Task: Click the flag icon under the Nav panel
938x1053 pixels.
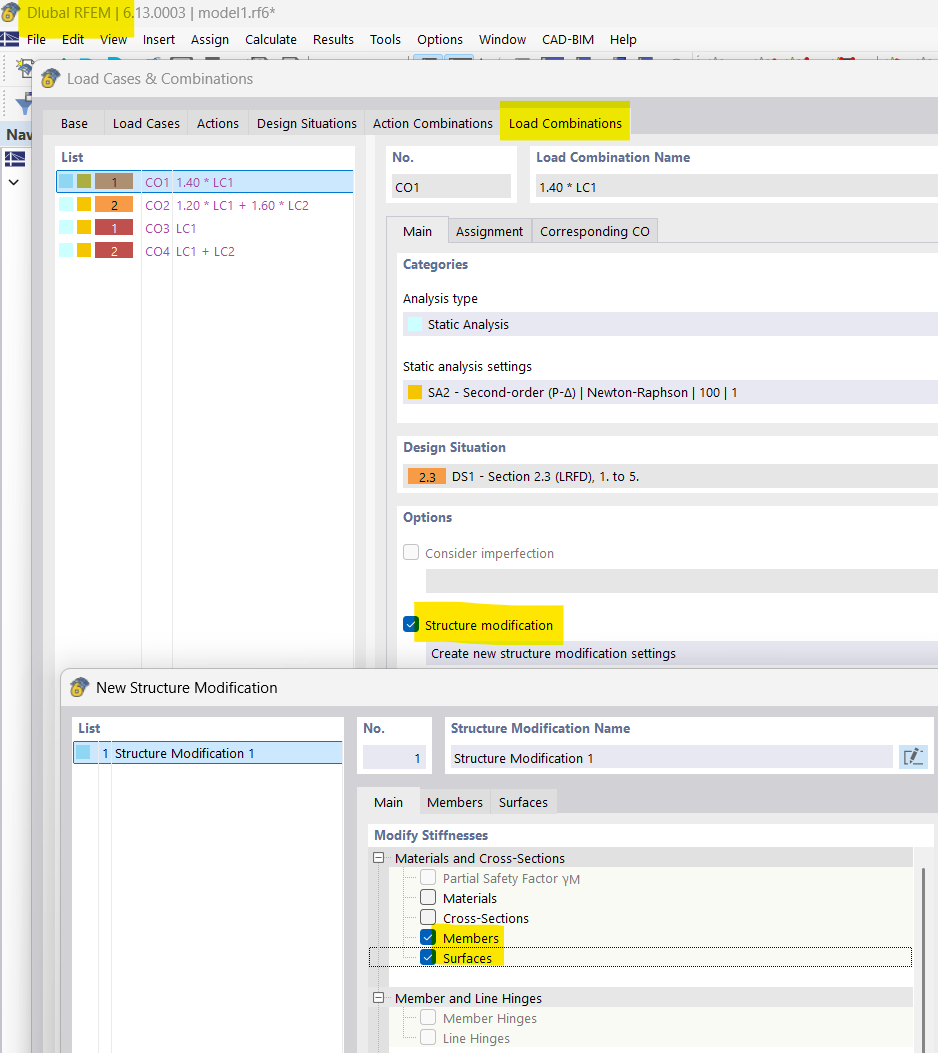Action: [x=15, y=158]
